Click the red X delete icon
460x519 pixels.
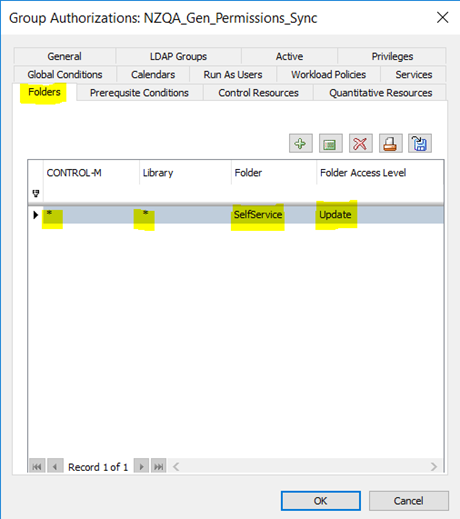click(360, 144)
